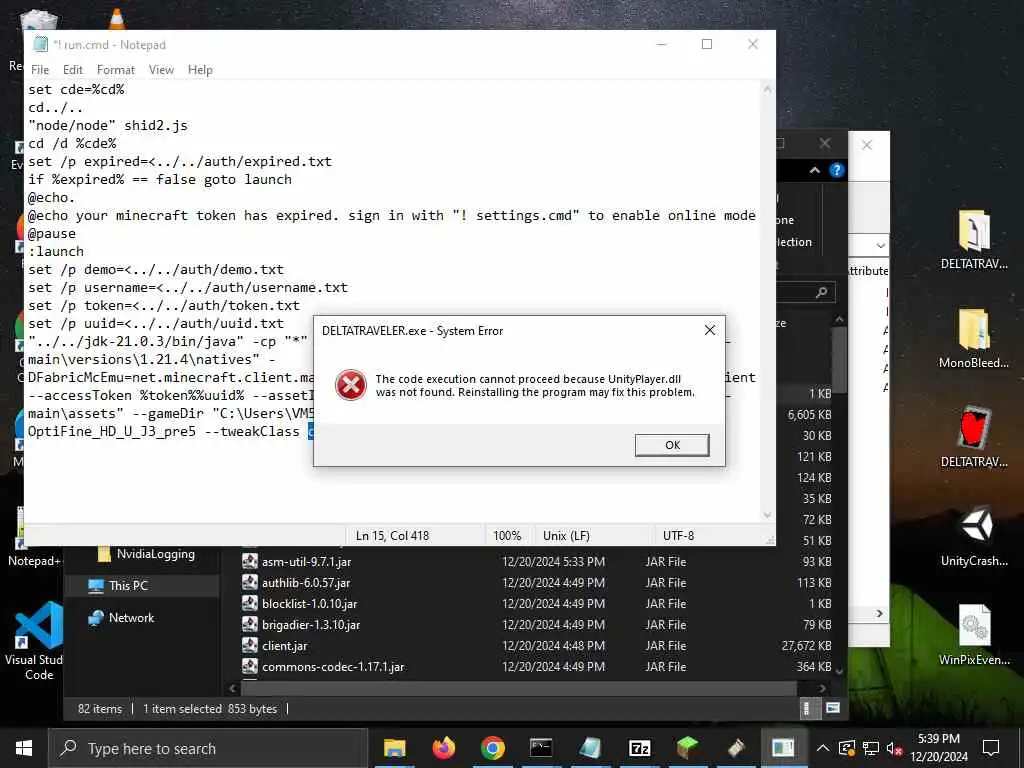Open the Format menu in Notepad
The image size is (1024, 768).
tap(116, 70)
